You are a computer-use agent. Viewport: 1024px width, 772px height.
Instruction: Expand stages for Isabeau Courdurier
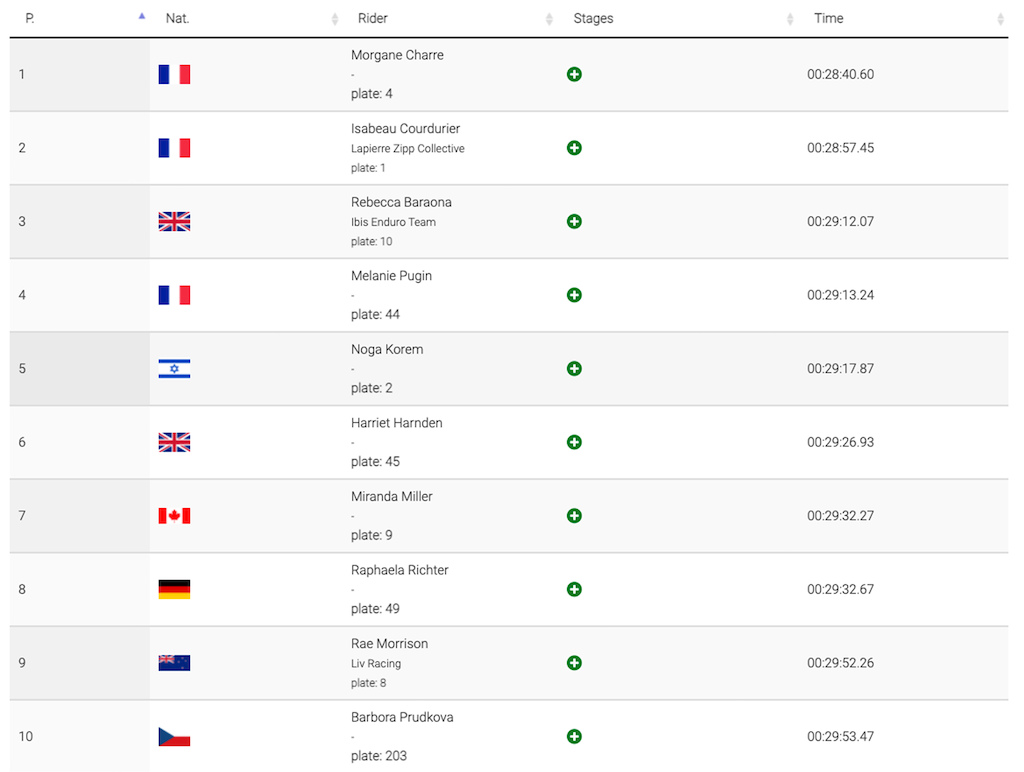coord(574,148)
